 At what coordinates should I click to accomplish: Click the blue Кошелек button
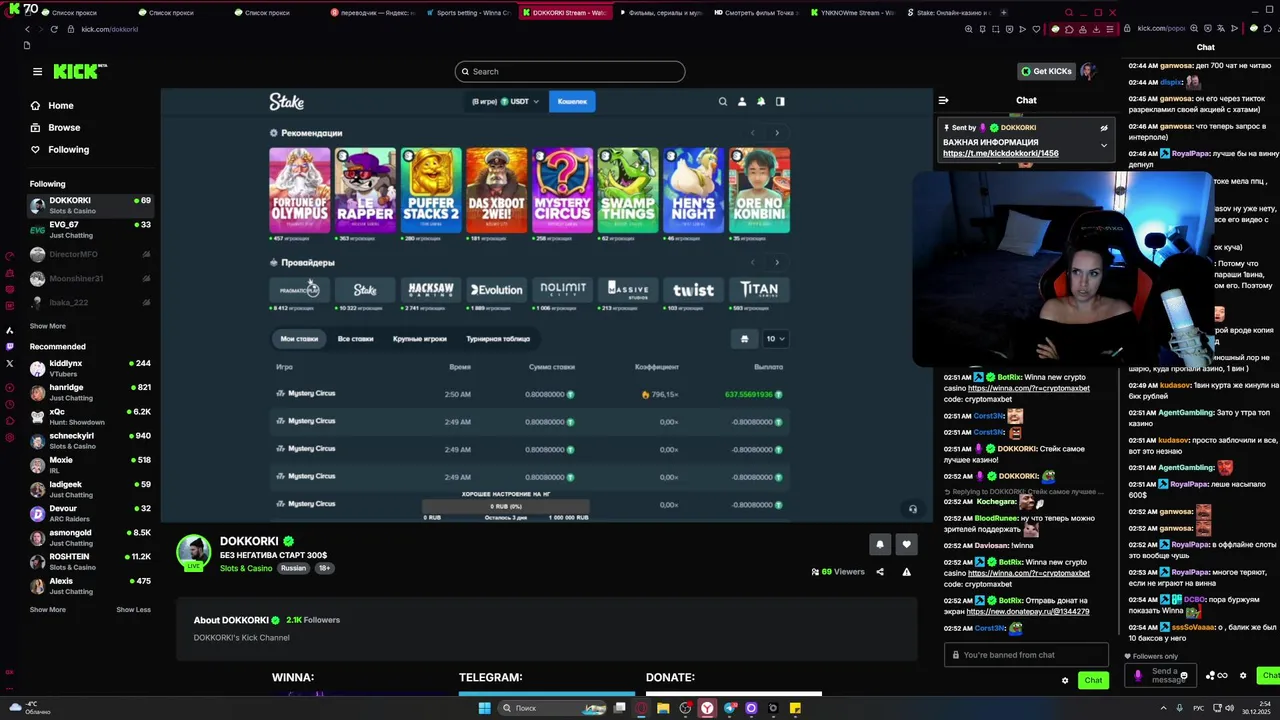click(x=572, y=101)
